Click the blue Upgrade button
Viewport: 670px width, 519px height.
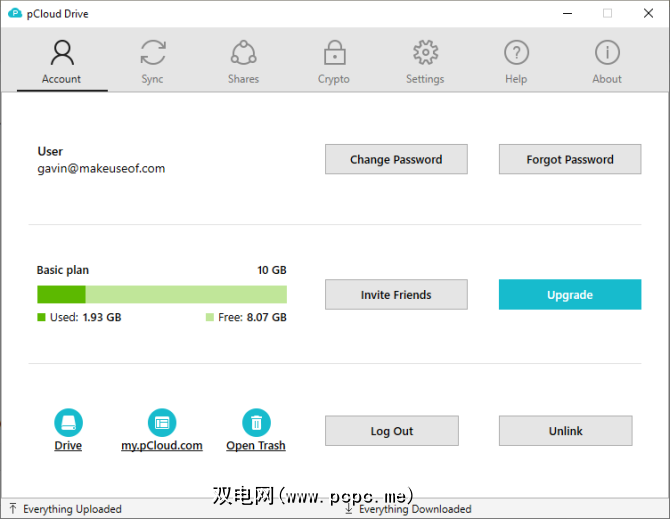pos(570,295)
